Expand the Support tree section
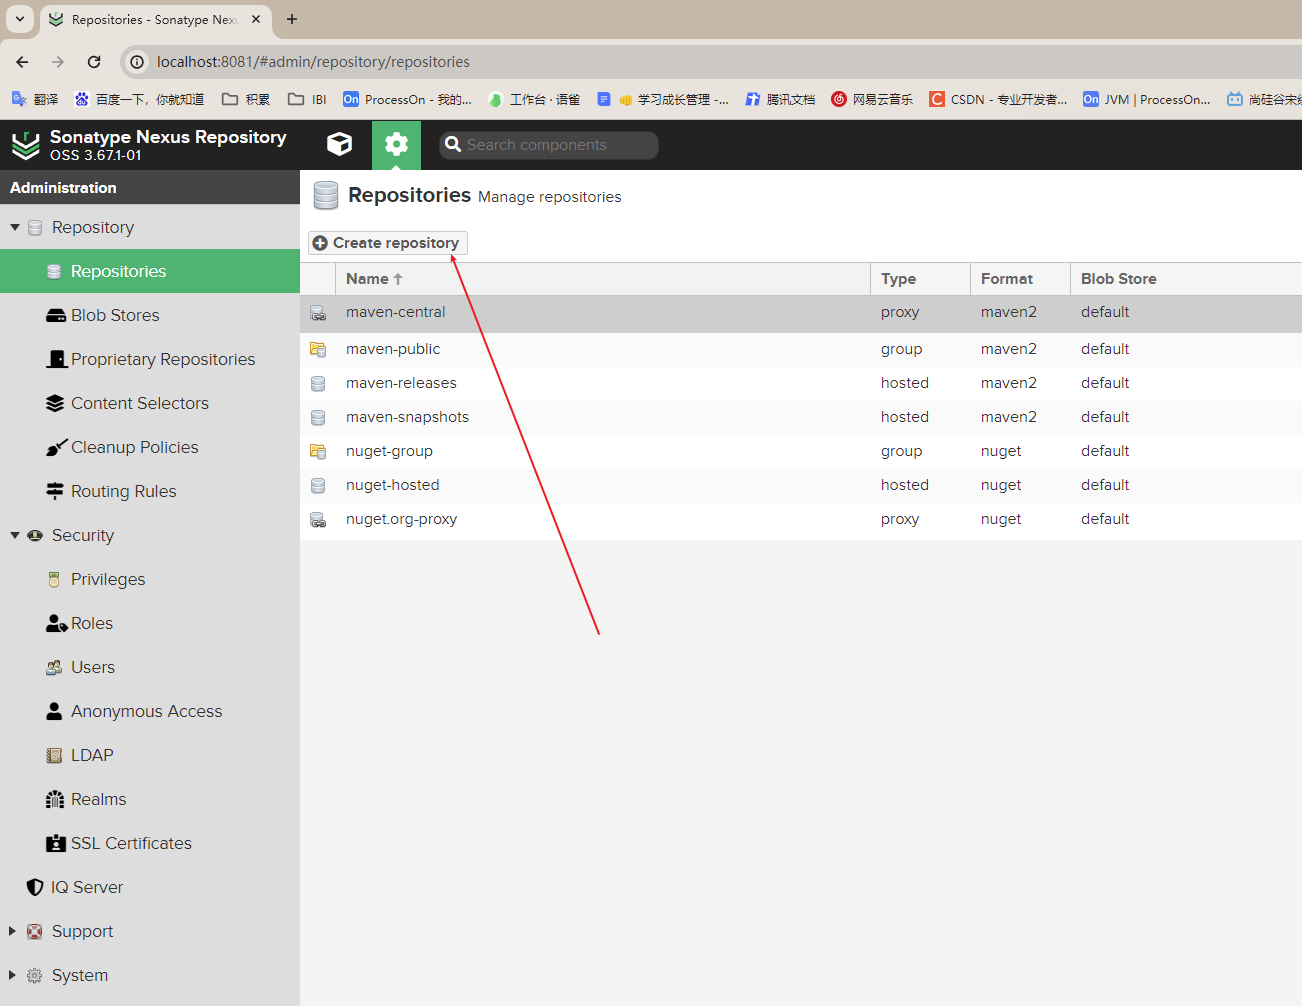This screenshot has height=1006, width=1302. [x=12, y=931]
